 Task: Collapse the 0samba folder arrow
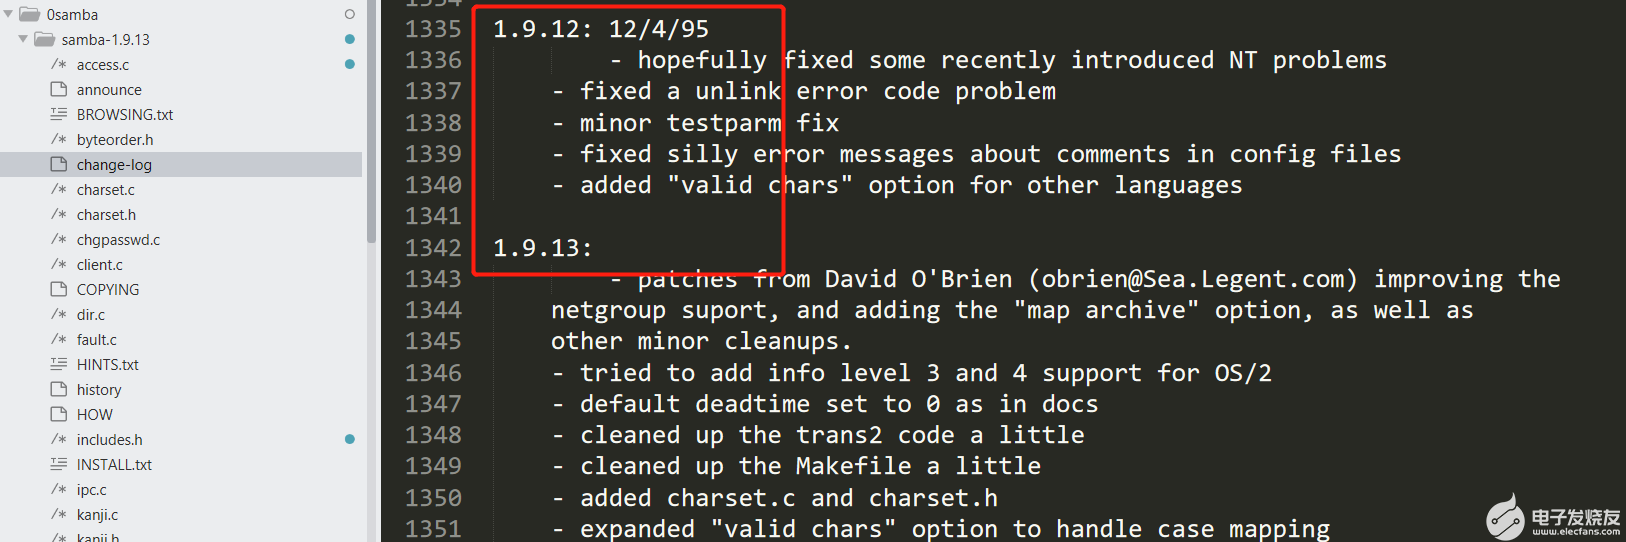point(9,14)
